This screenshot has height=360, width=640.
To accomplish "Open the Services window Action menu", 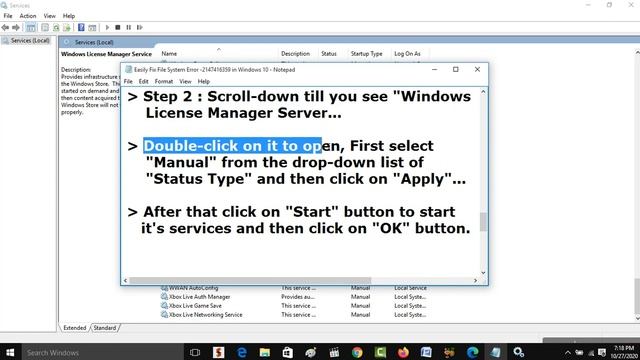I will [28, 16].
